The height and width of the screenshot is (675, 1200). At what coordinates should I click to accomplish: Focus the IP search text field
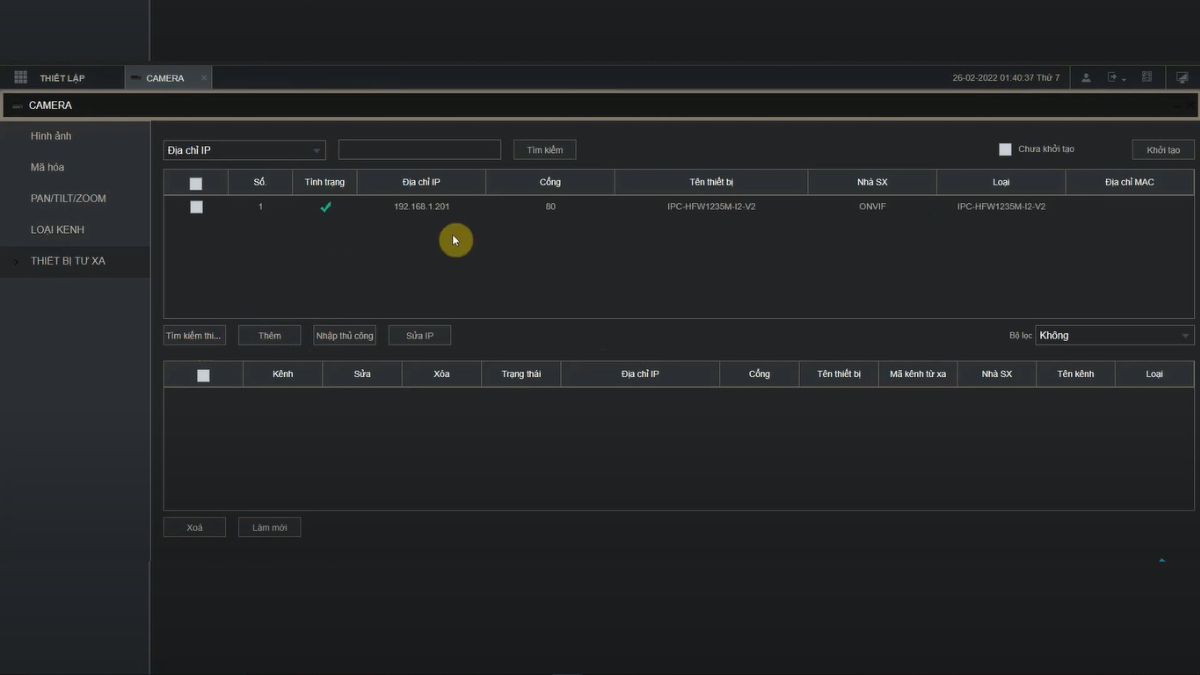point(419,150)
